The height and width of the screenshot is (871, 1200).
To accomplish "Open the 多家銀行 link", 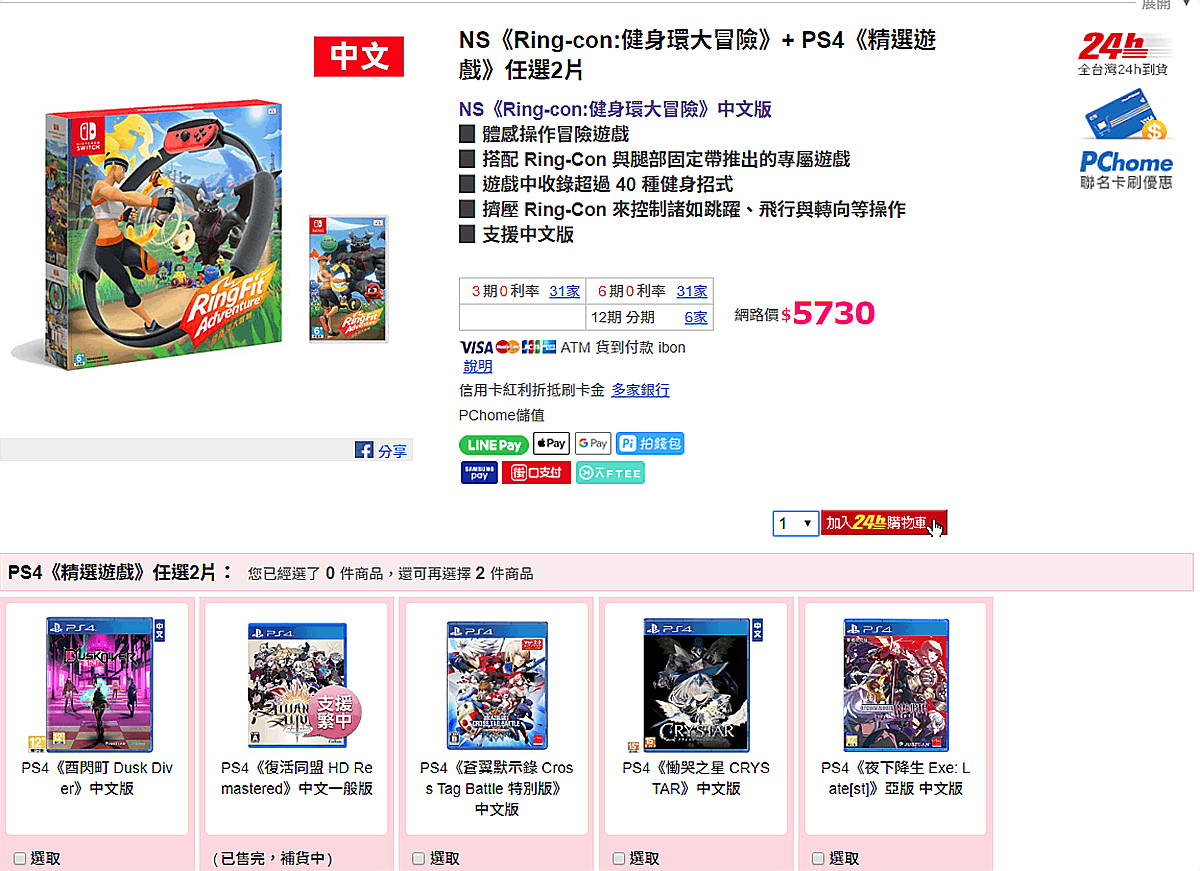I will pyautogui.click(x=640, y=390).
